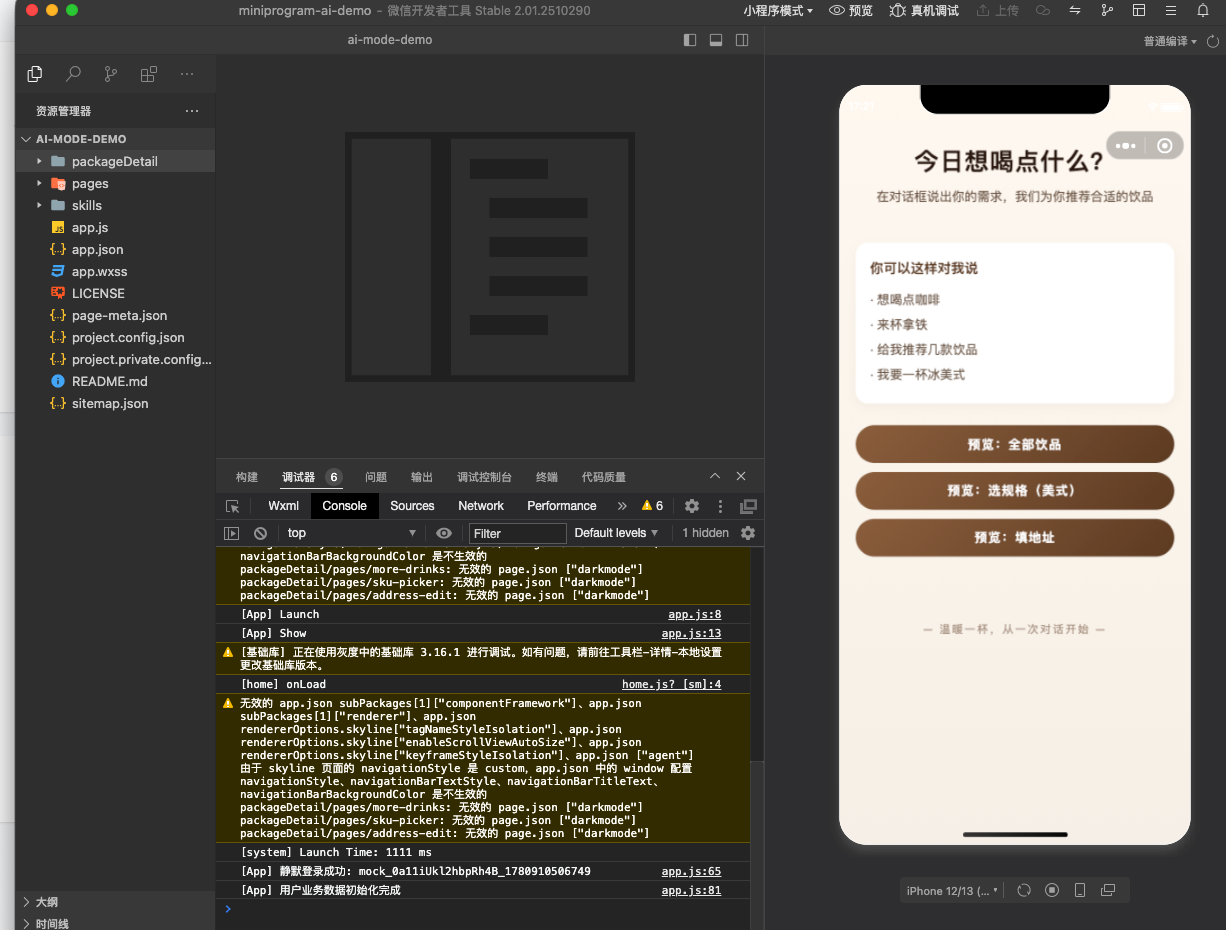
Task: Click the 预览 preview eye button
Action: pos(852,10)
